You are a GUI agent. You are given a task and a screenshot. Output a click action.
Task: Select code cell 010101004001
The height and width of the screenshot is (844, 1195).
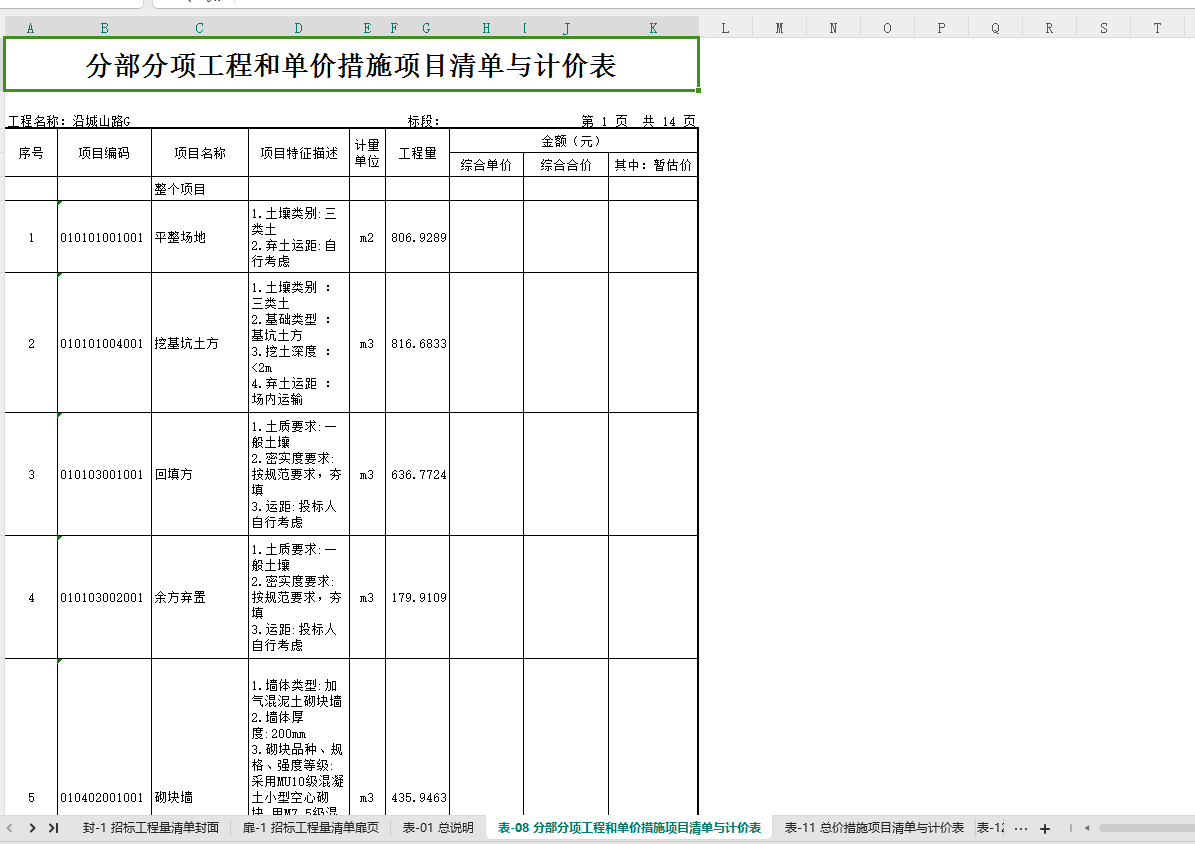[104, 343]
